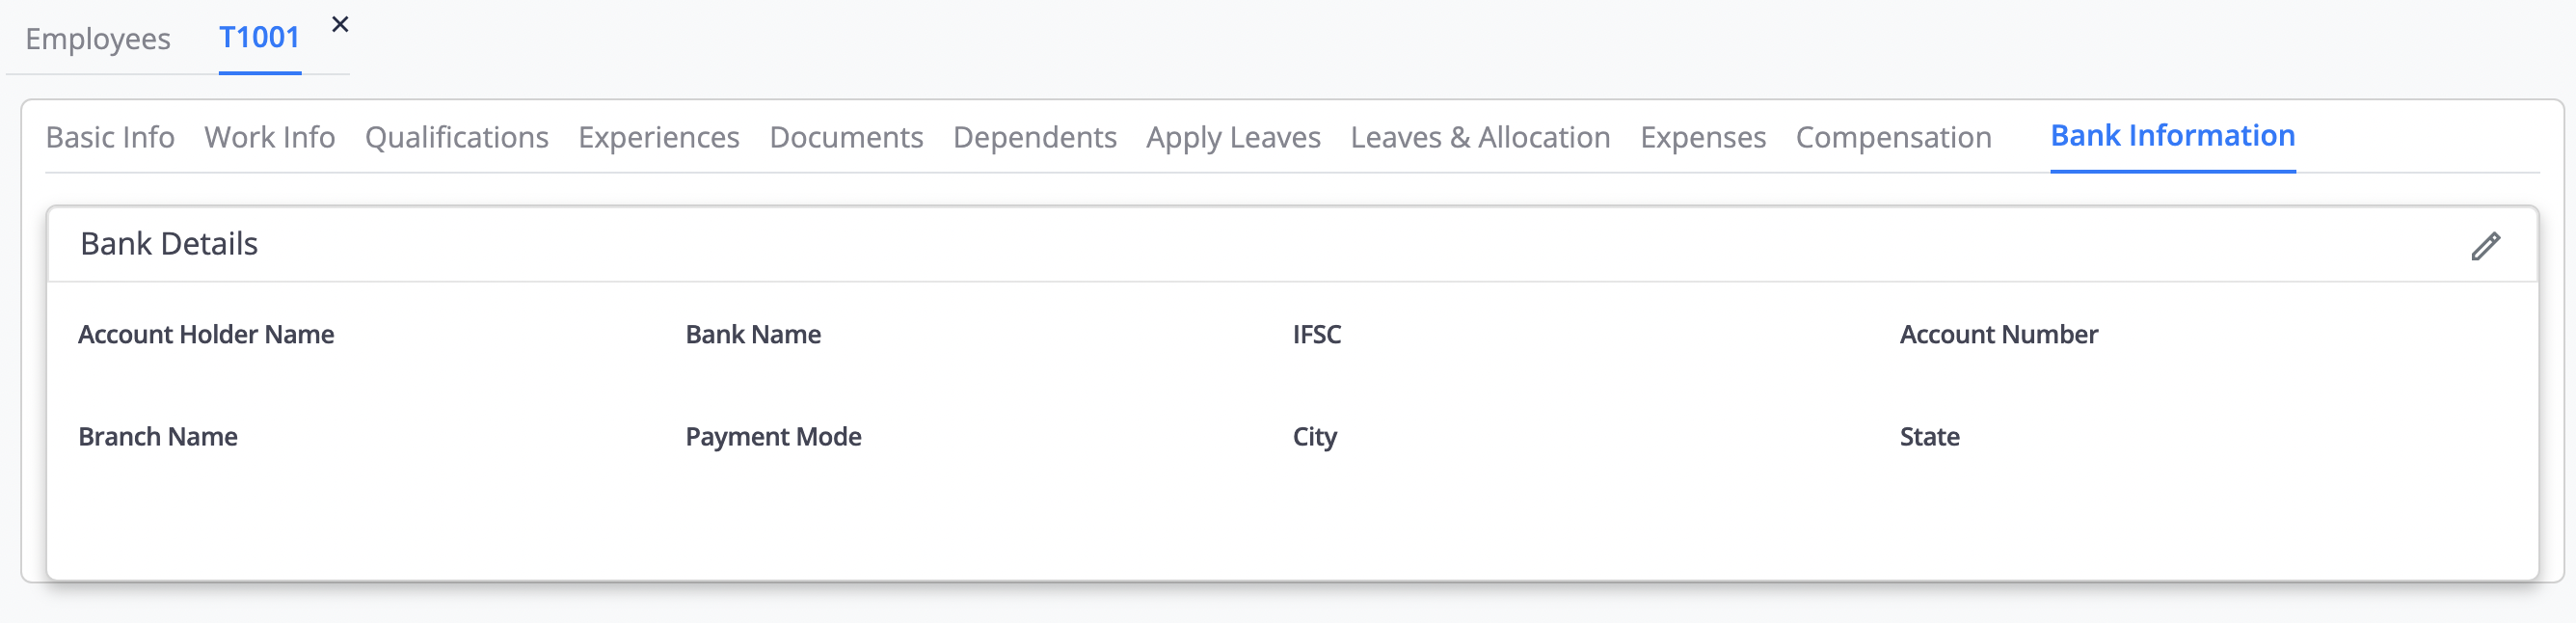Viewport: 2576px width, 623px height.
Task: Go to the Compensation tab
Action: [x=1893, y=137]
